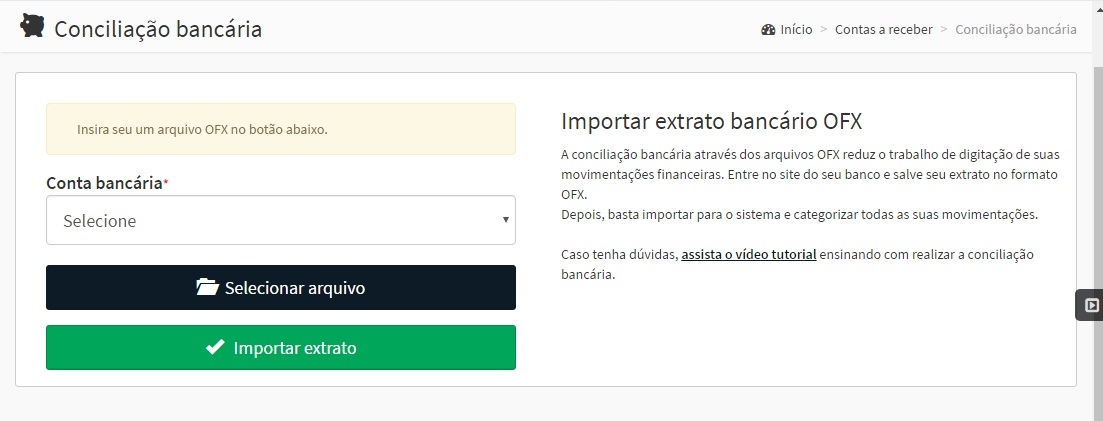Open the video play tab at right edge
Viewport: 1103px width, 421px height.
tap(1090, 305)
